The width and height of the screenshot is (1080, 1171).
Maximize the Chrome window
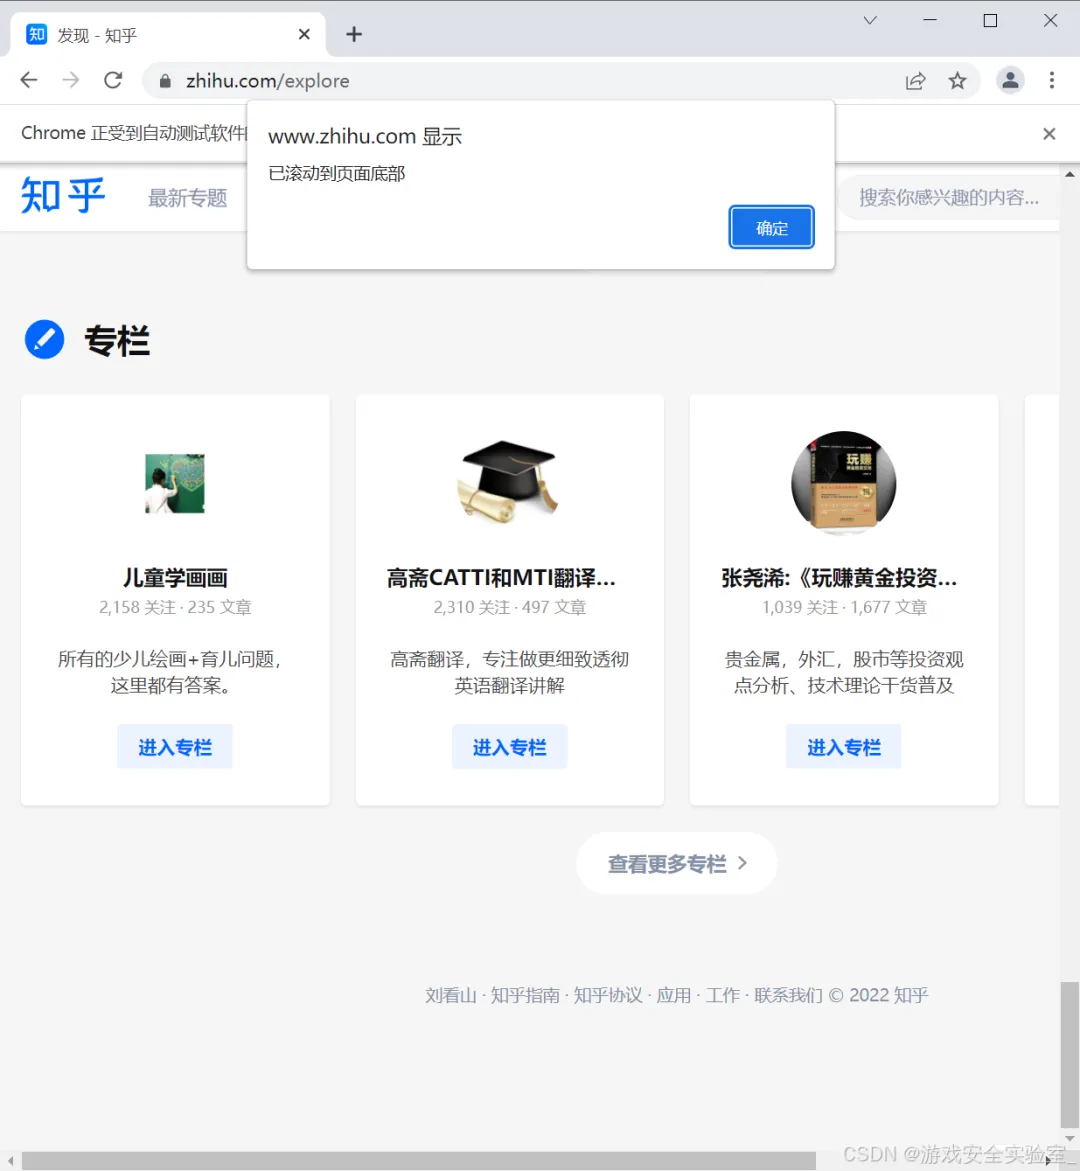990,20
